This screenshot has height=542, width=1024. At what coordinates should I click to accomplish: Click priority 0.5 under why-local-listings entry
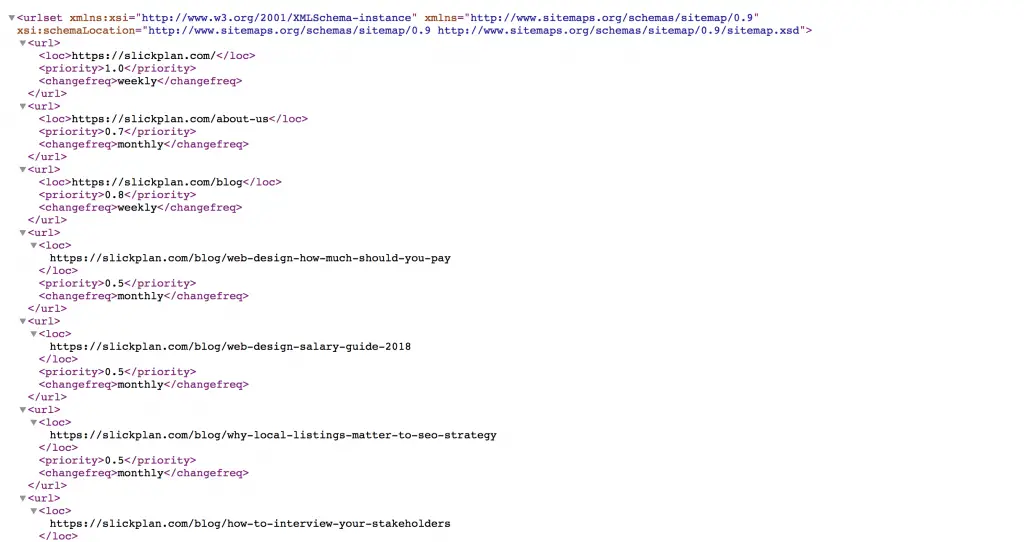(x=114, y=460)
